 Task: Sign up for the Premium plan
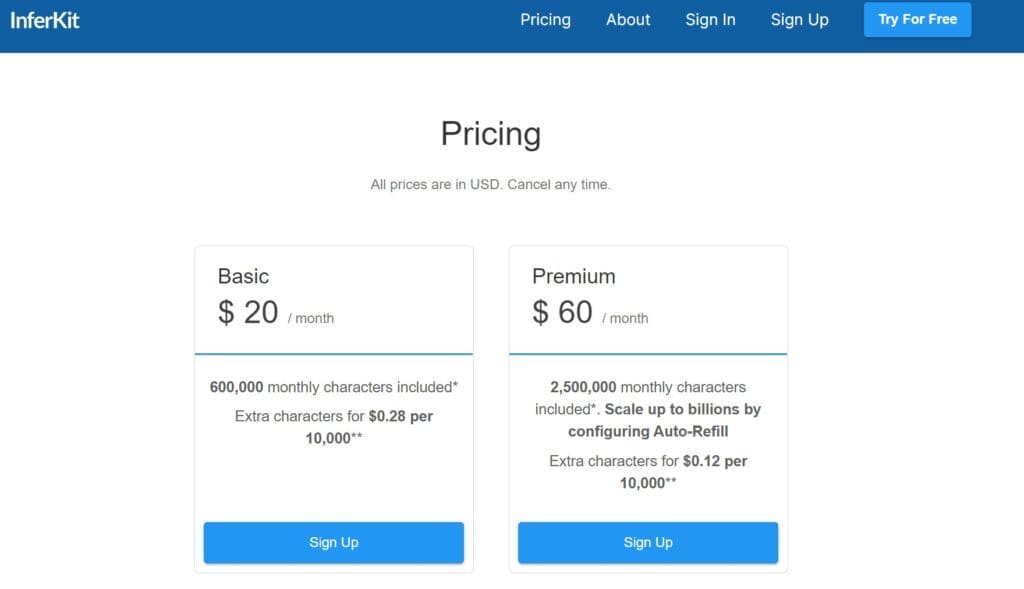pos(648,542)
